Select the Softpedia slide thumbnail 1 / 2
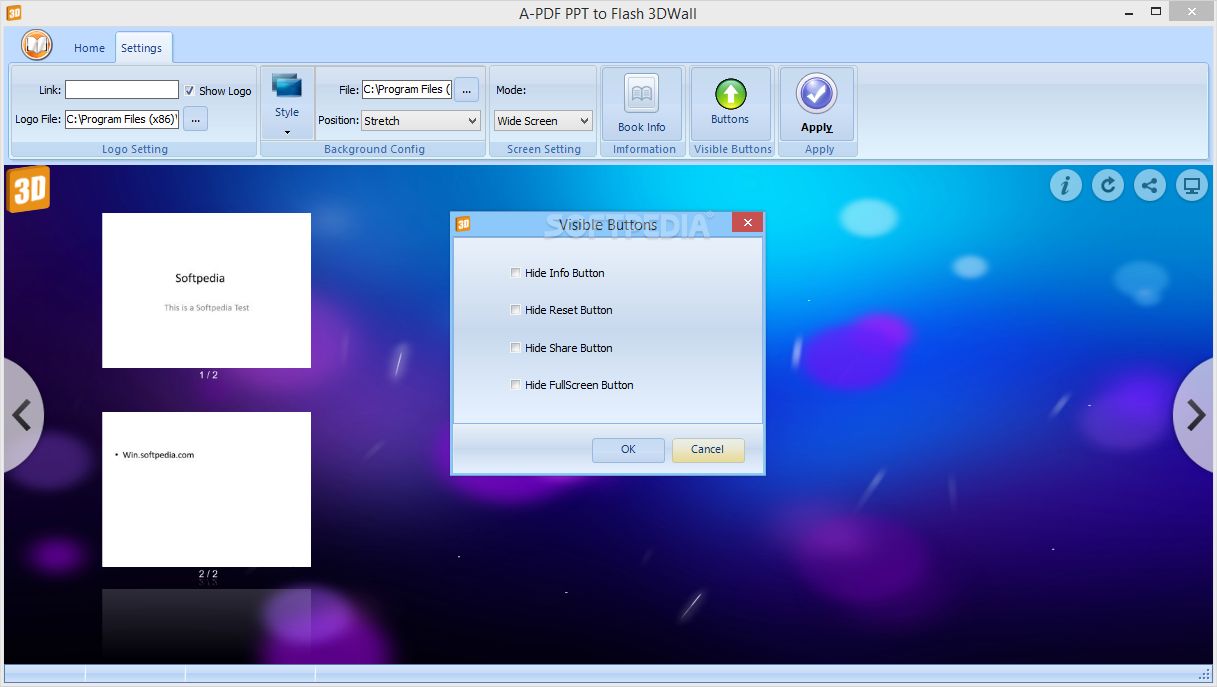1217x687 pixels. tap(206, 290)
